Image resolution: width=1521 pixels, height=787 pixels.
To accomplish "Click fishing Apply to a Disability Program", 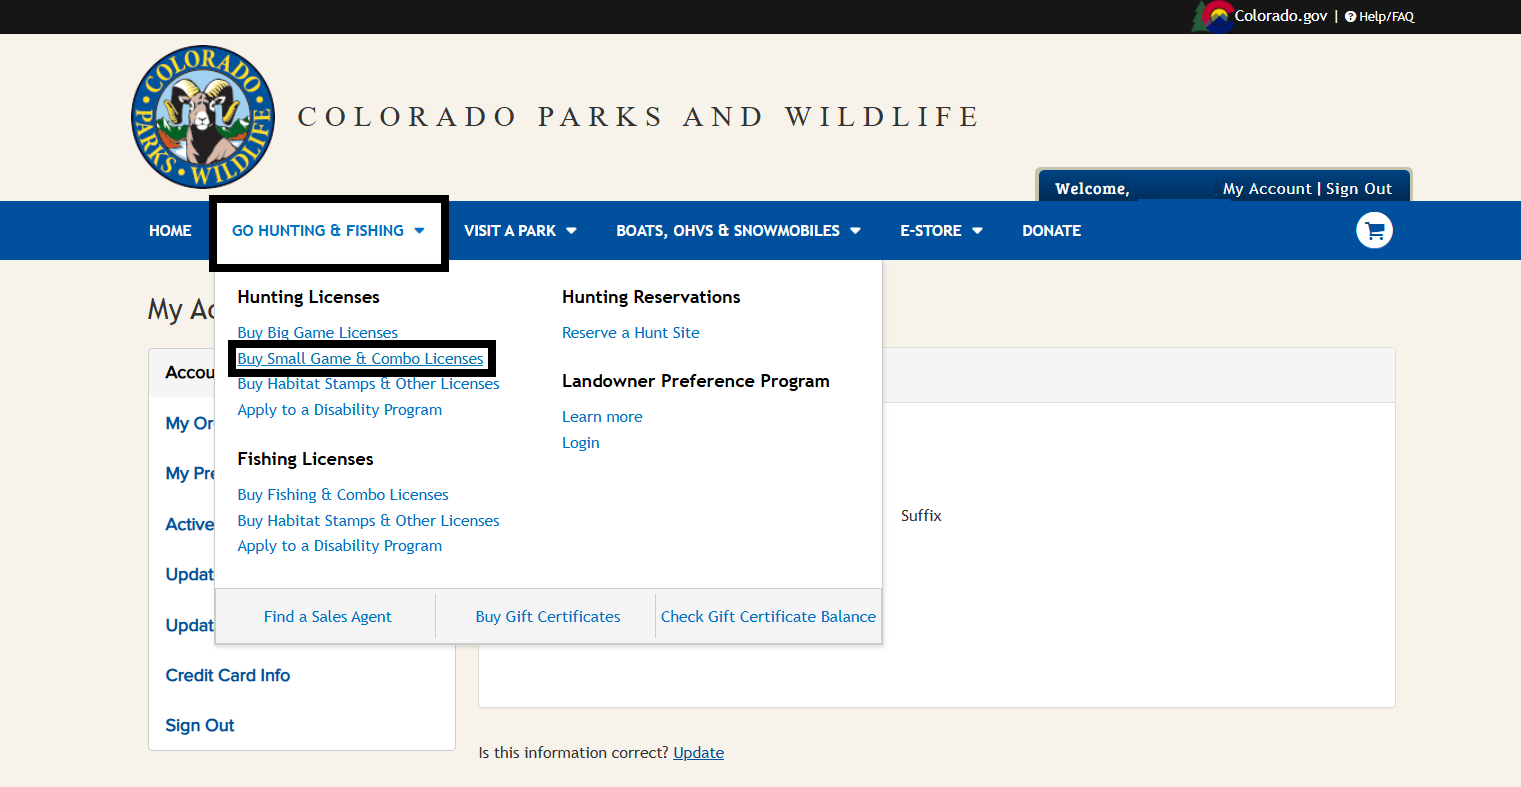I will pos(339,546).
